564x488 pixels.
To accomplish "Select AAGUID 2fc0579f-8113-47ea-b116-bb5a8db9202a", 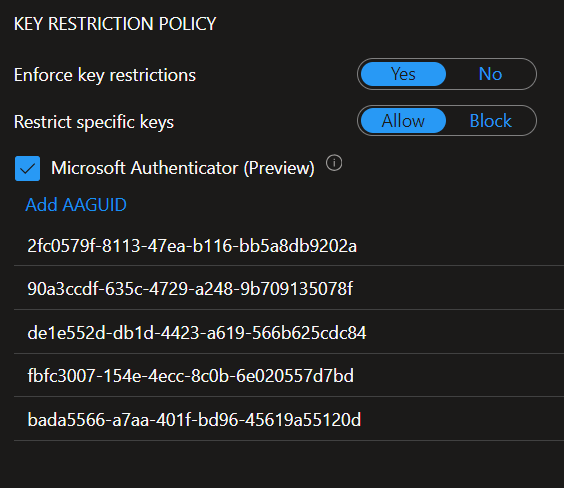I will click(289, 246).
